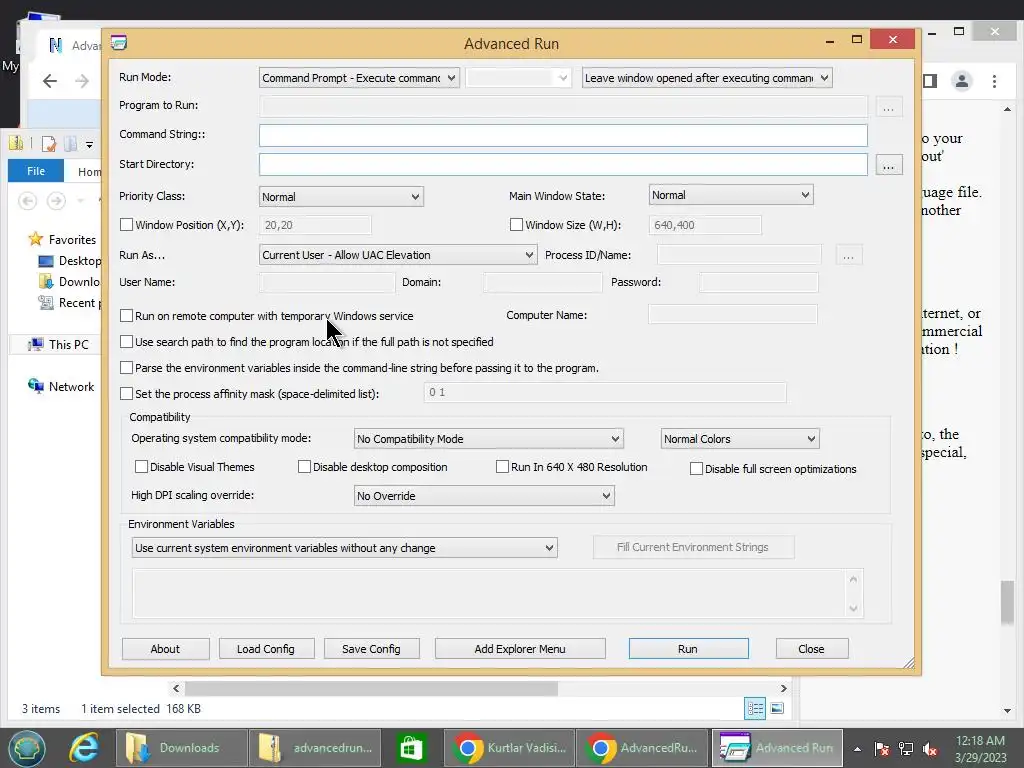Click the Advanced Run taskbar item
The image size is (1024, 768).
point(776,748)
